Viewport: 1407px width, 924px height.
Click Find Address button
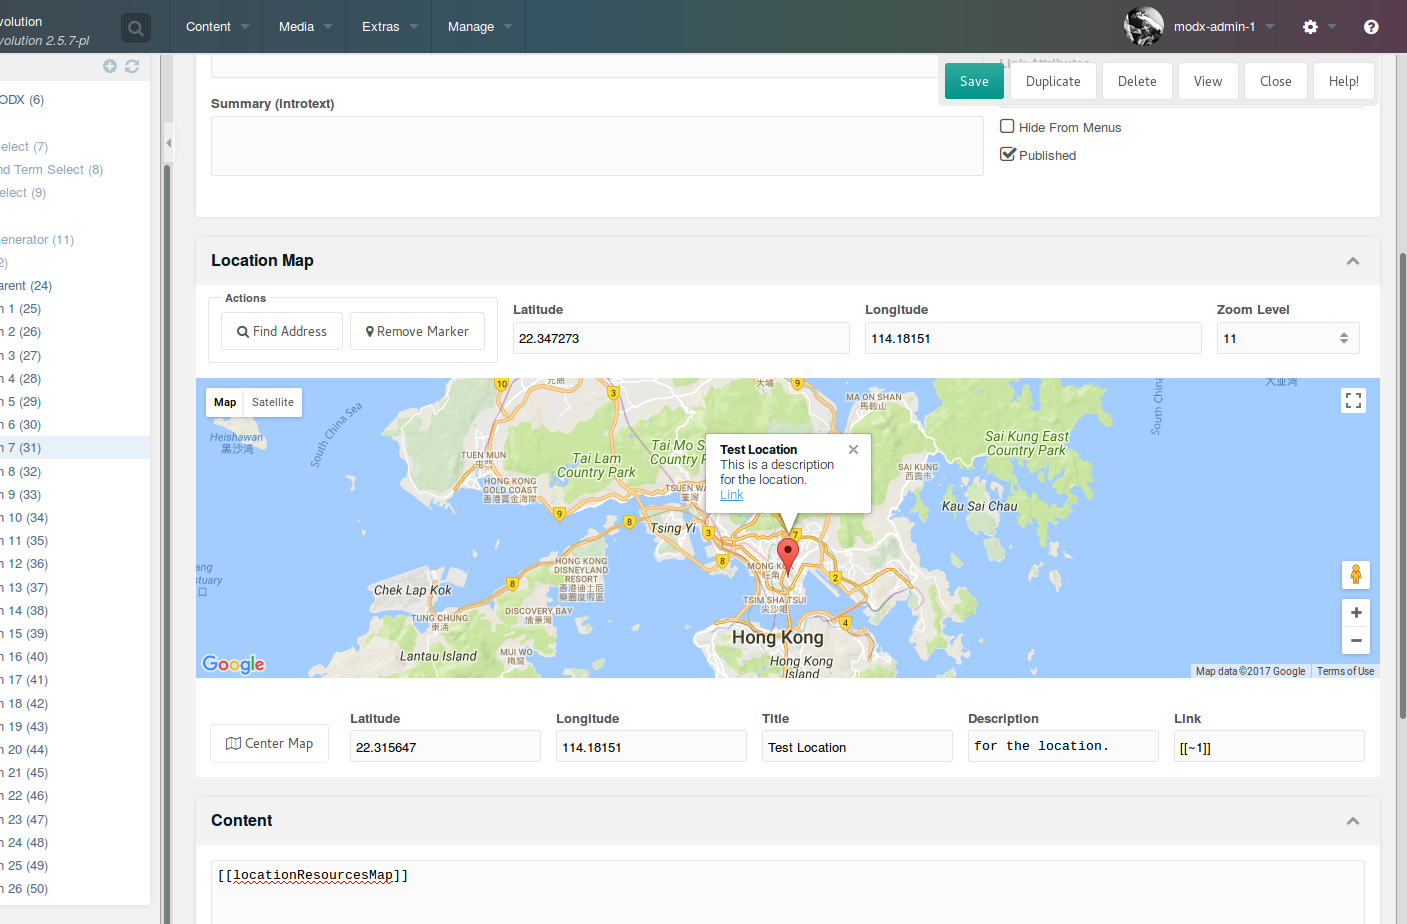(282, 331)
